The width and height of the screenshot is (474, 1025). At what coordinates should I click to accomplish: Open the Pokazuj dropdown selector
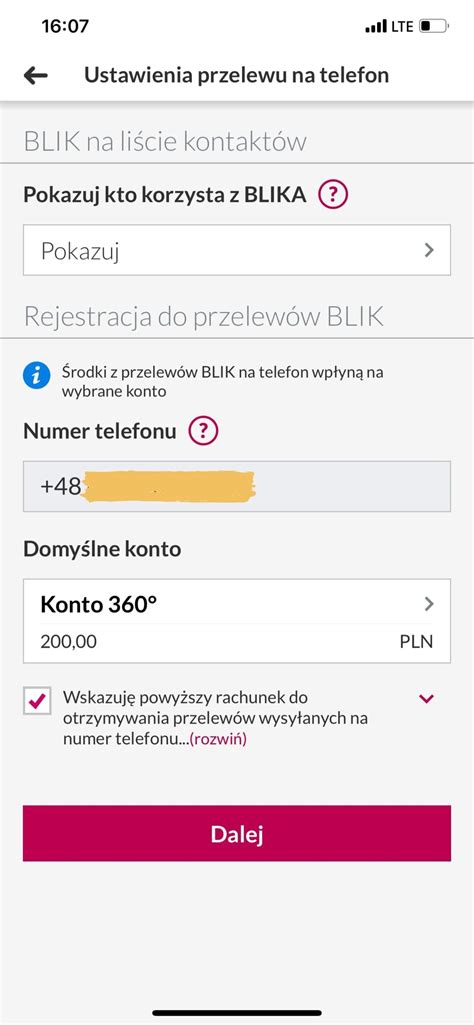[237, 250]
